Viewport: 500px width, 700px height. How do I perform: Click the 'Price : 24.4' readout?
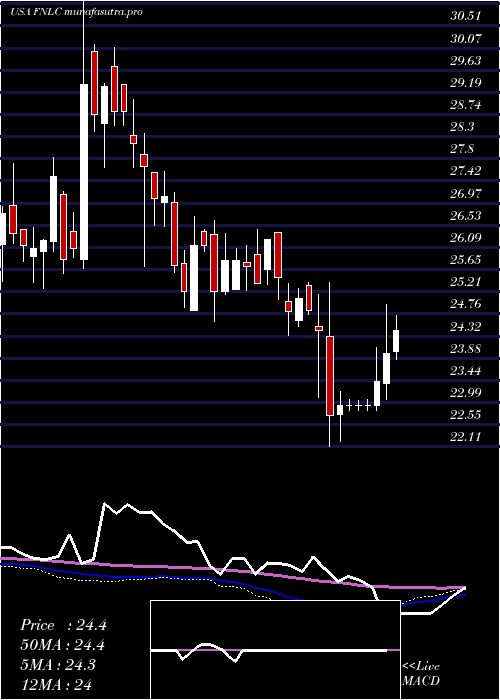(x=63, y=625)
